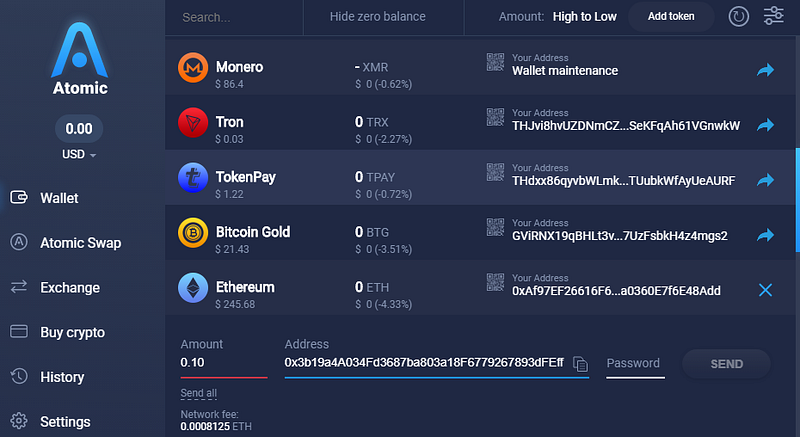The height and width of the screenshot is (437, 800).
Task: Click the send arrow for Tron
Action: (765, 125)
